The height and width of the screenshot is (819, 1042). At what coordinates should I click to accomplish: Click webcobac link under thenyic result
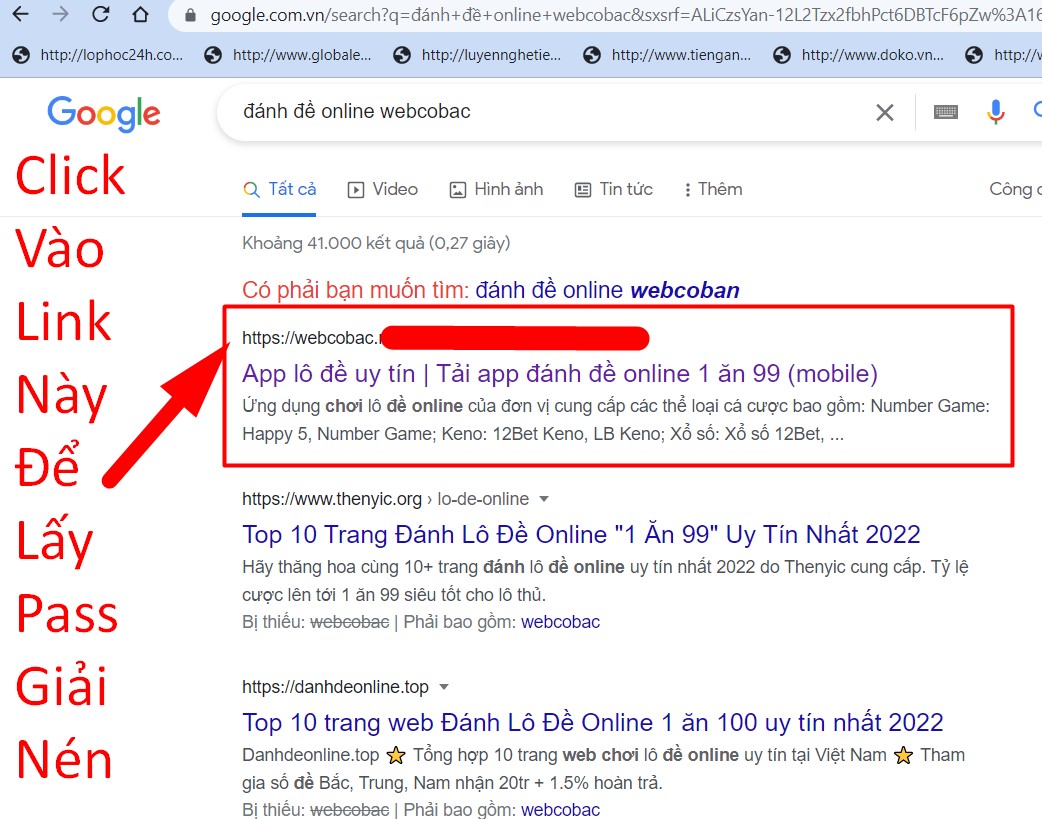pyautogui.click(x=560, y=622)
